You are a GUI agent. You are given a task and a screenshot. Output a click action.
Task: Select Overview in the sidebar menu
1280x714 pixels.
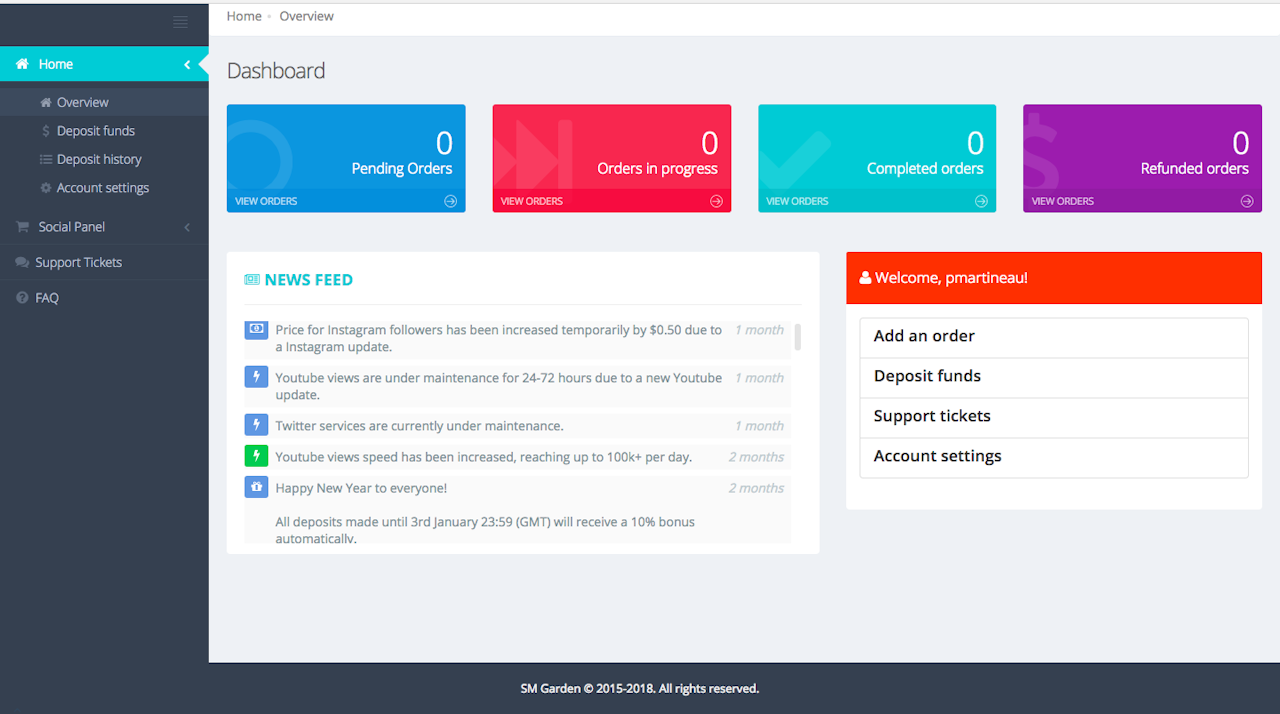click(x=82, y=102)
